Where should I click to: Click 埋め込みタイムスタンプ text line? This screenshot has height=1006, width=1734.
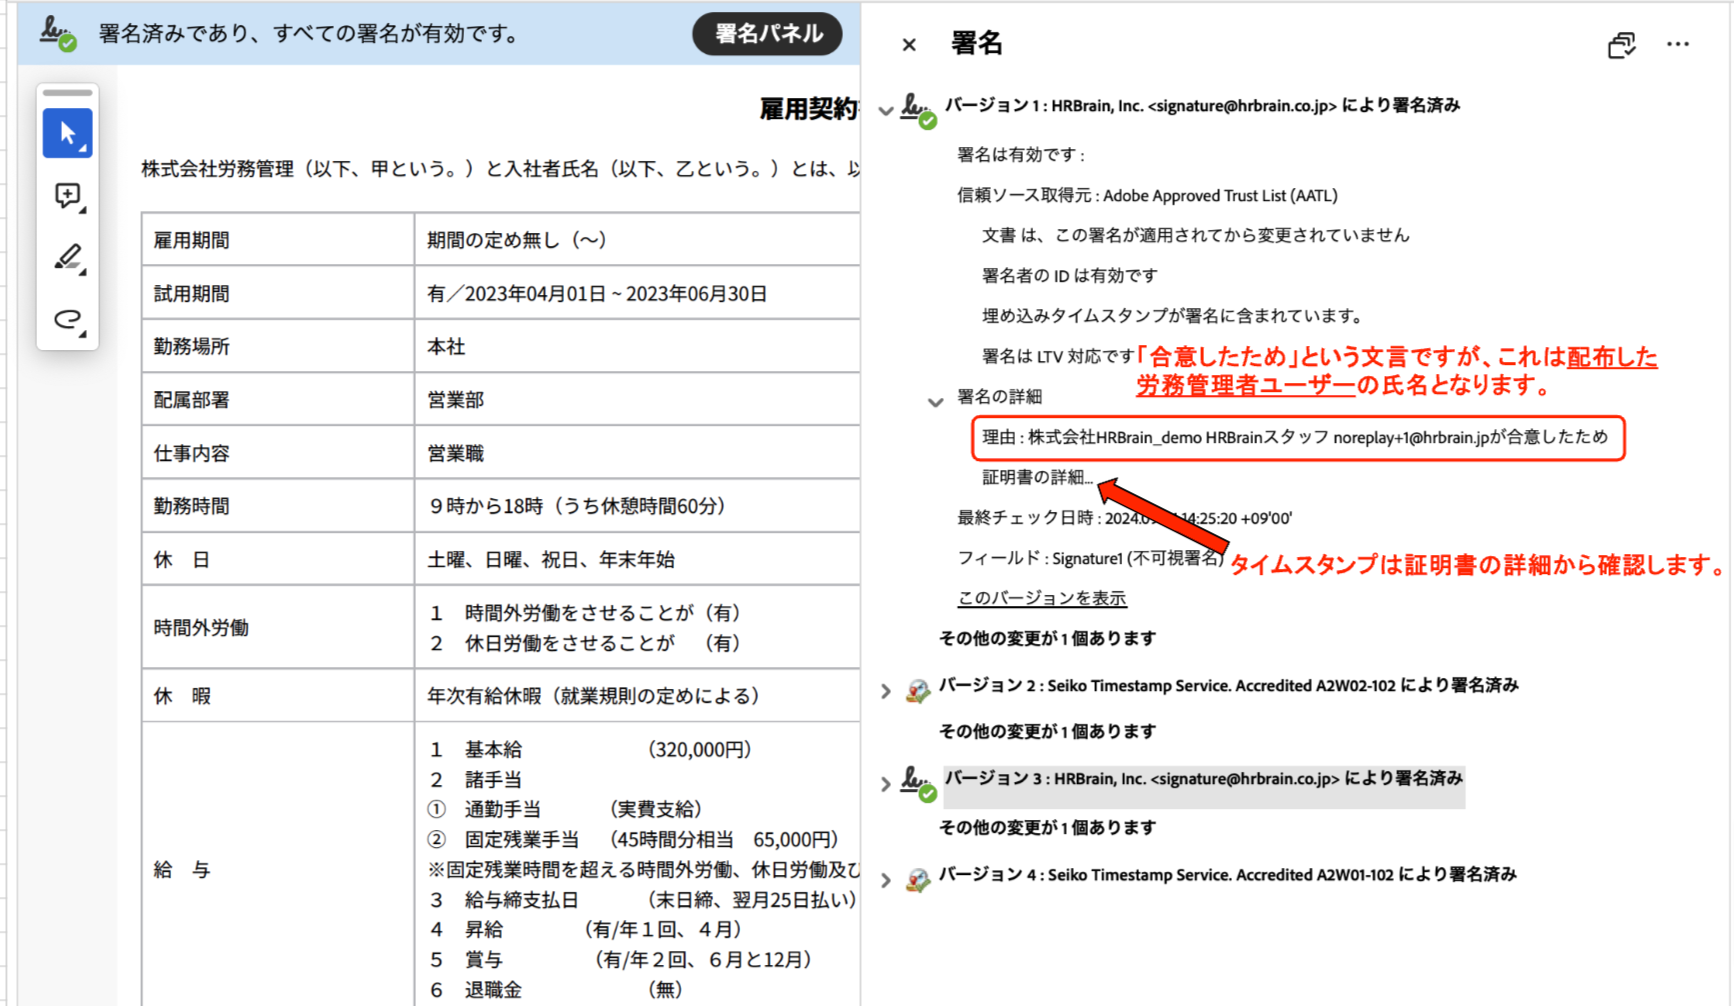click(x=1172, y=316)
